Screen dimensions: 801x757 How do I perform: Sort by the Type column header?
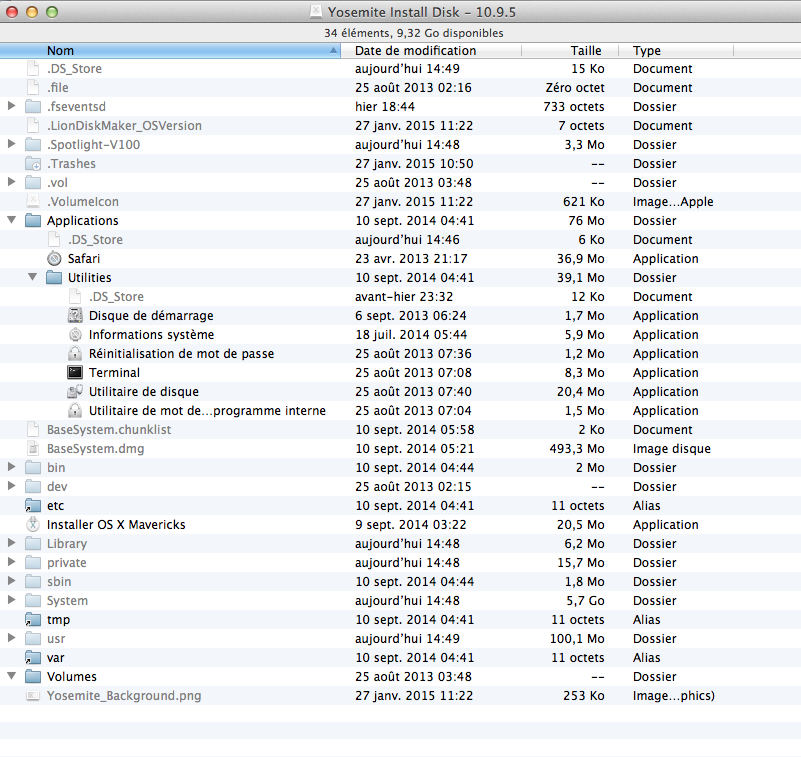(x=676, y=51)
